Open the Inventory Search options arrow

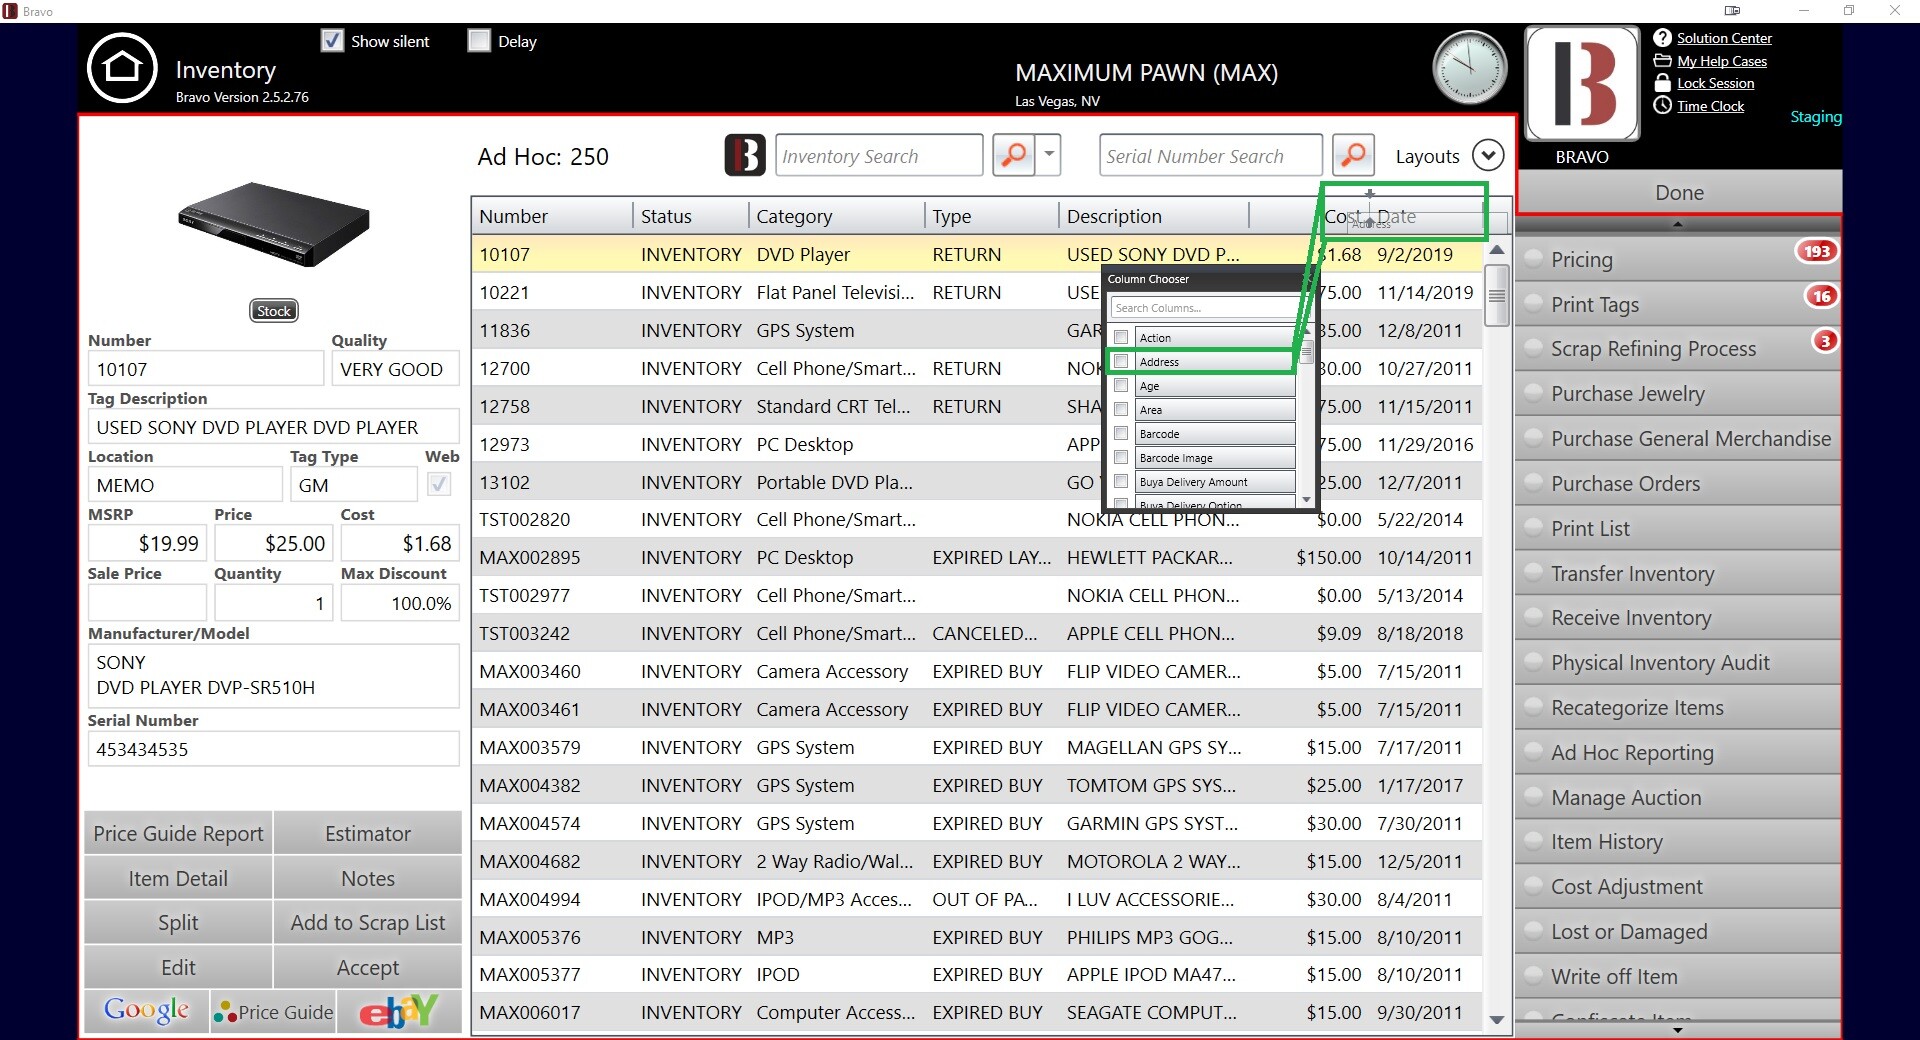click(1049, 155)
